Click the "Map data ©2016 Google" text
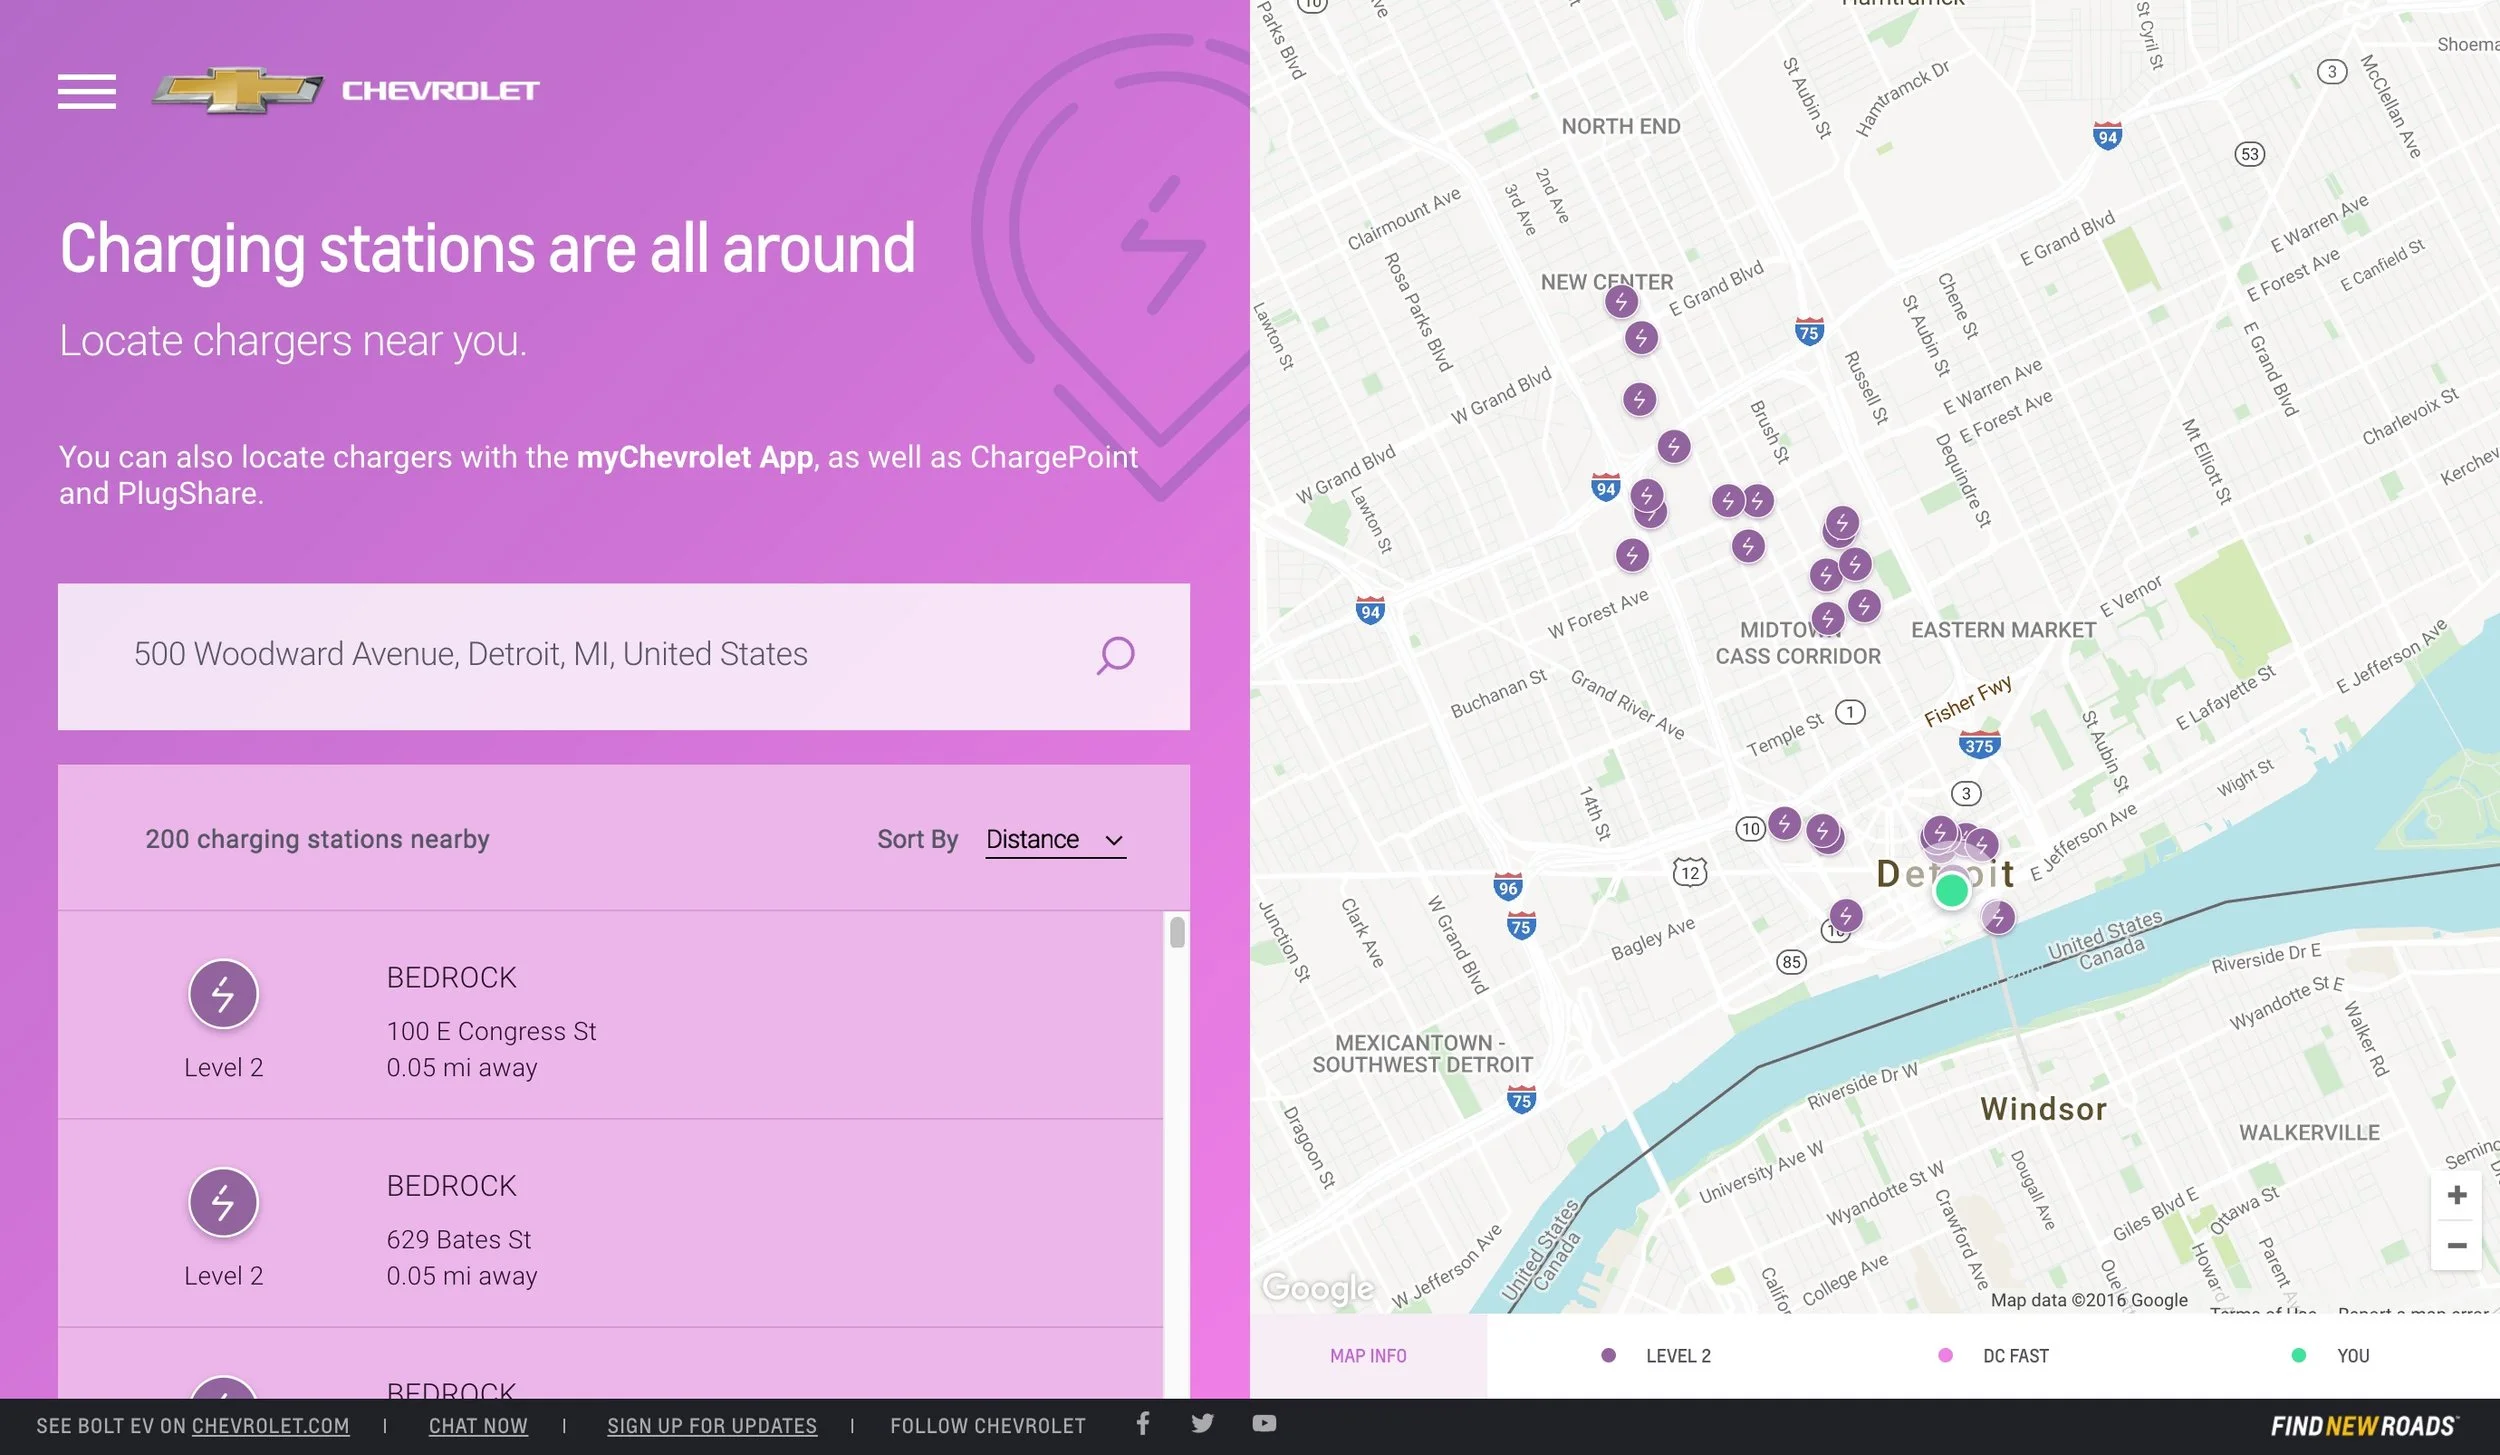The height and width of the screenshot is (1455, 2500). (2089, 1300)
